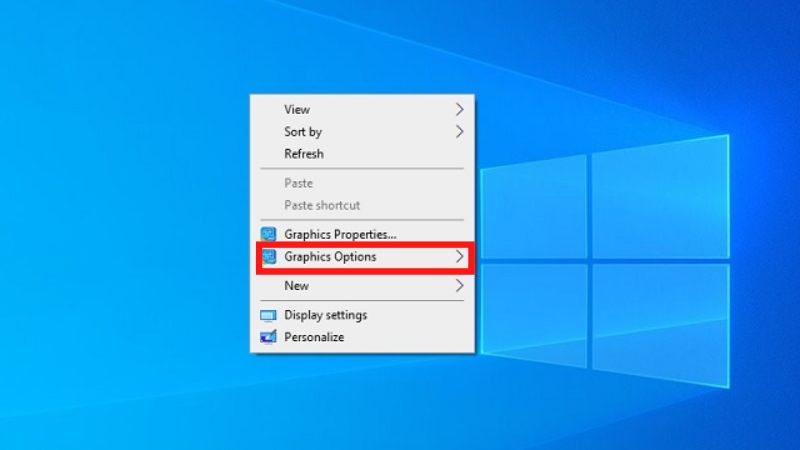
Task: Open the Sort by menu entry
Action: (362, 132)
